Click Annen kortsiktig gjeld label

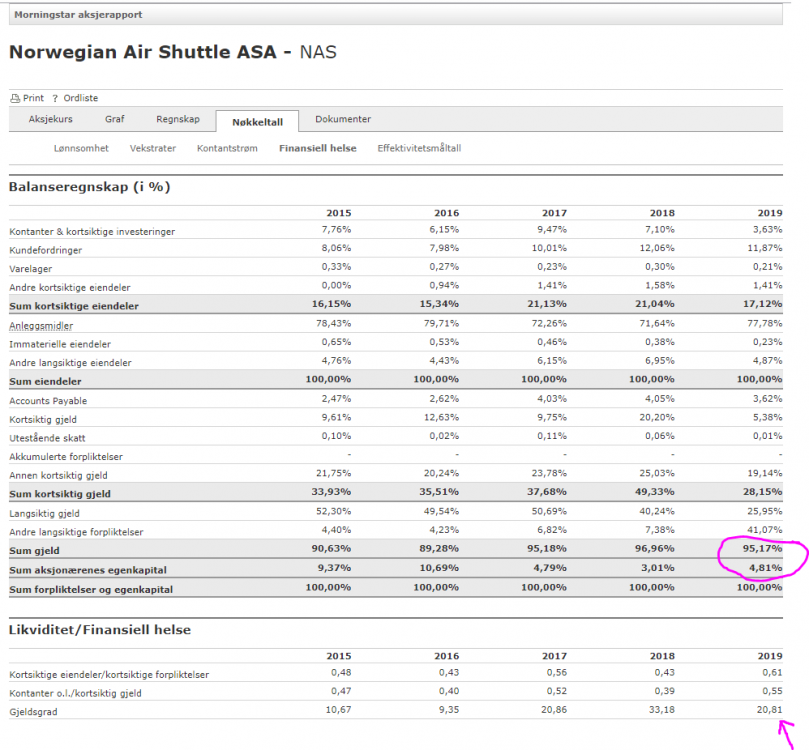click(58, 476)
